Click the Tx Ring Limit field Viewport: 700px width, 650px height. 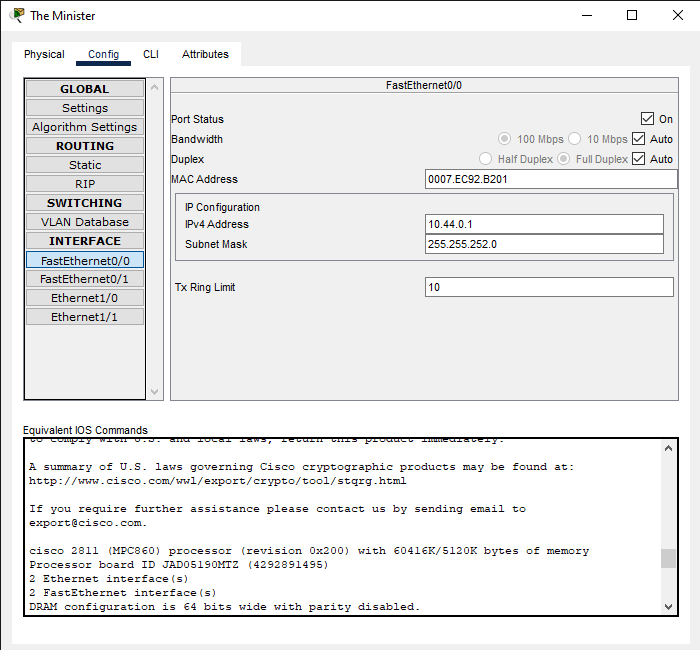[x=549, y=287]
